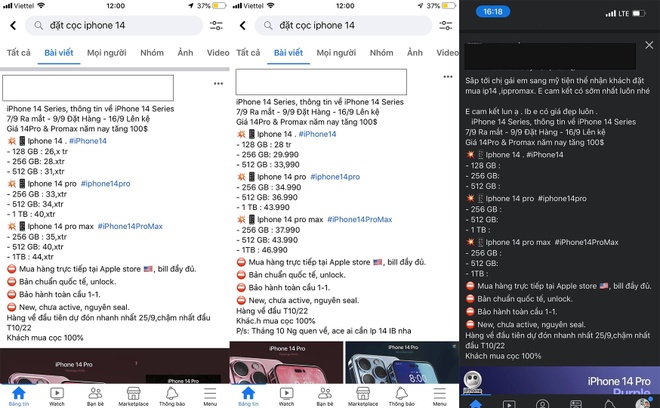Screen dimensions: 660x408
Task: Open pink iPhone 14 Pro image in middle post
Action: [x=286, y=363]
